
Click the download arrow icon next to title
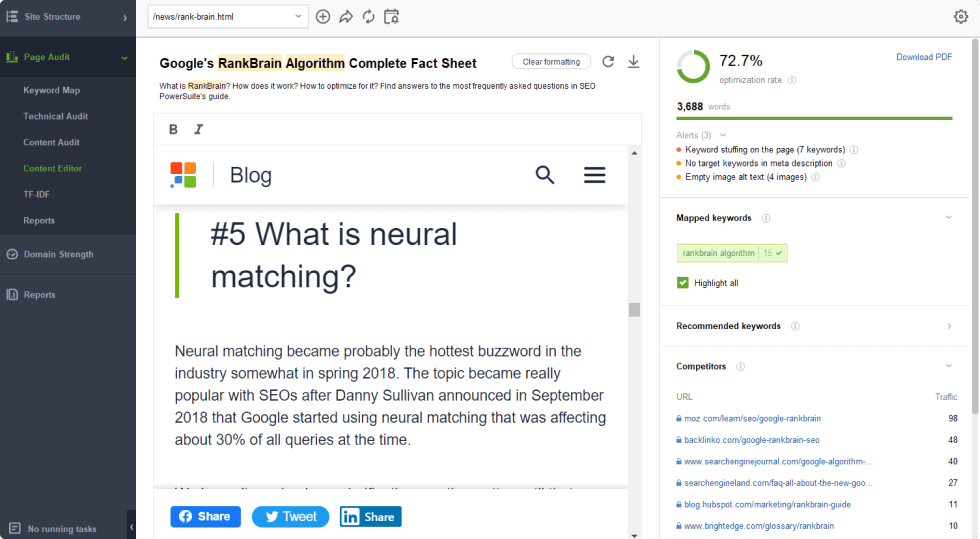click(633, 61)
